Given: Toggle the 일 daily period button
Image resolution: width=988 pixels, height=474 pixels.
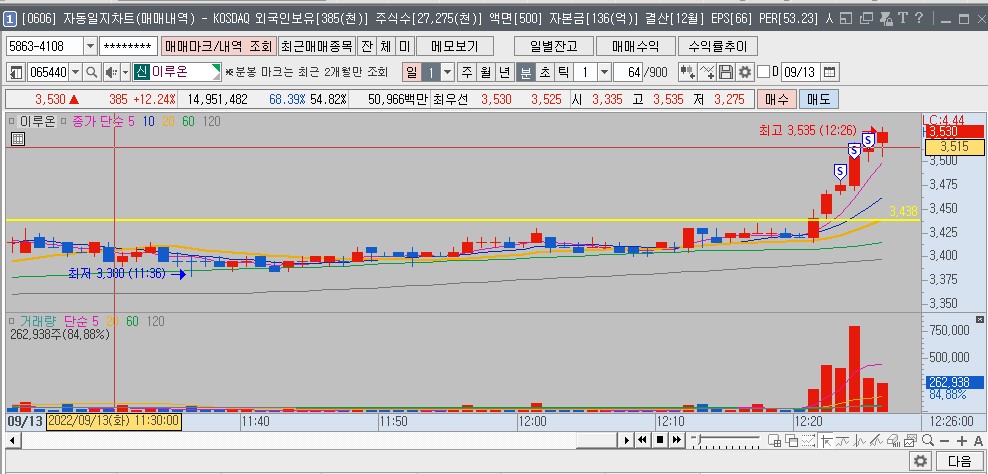Looking at the screenshot, I should [x=411, y=72].
